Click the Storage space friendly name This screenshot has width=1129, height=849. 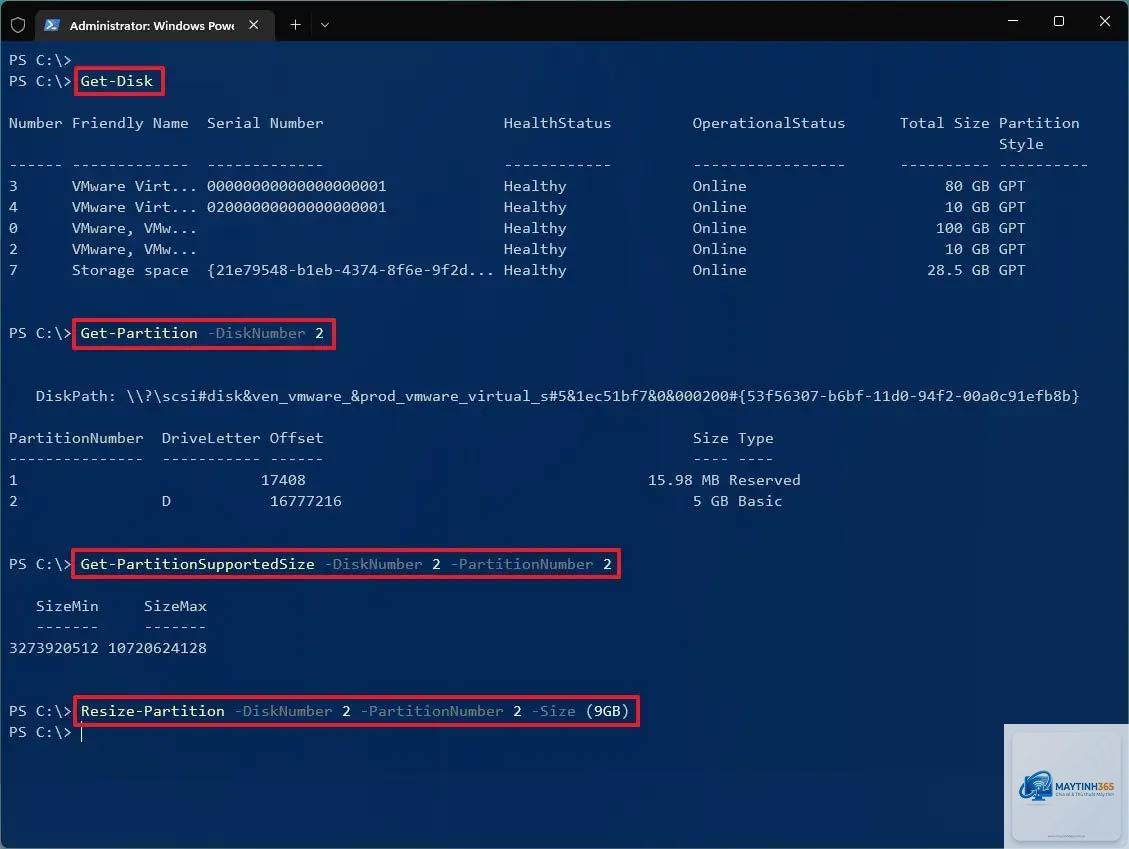point(130,270)
